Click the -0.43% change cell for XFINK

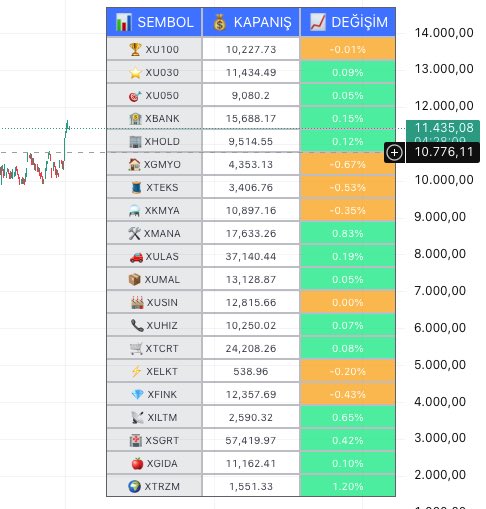pyautogui.click(x=348, y=394)
